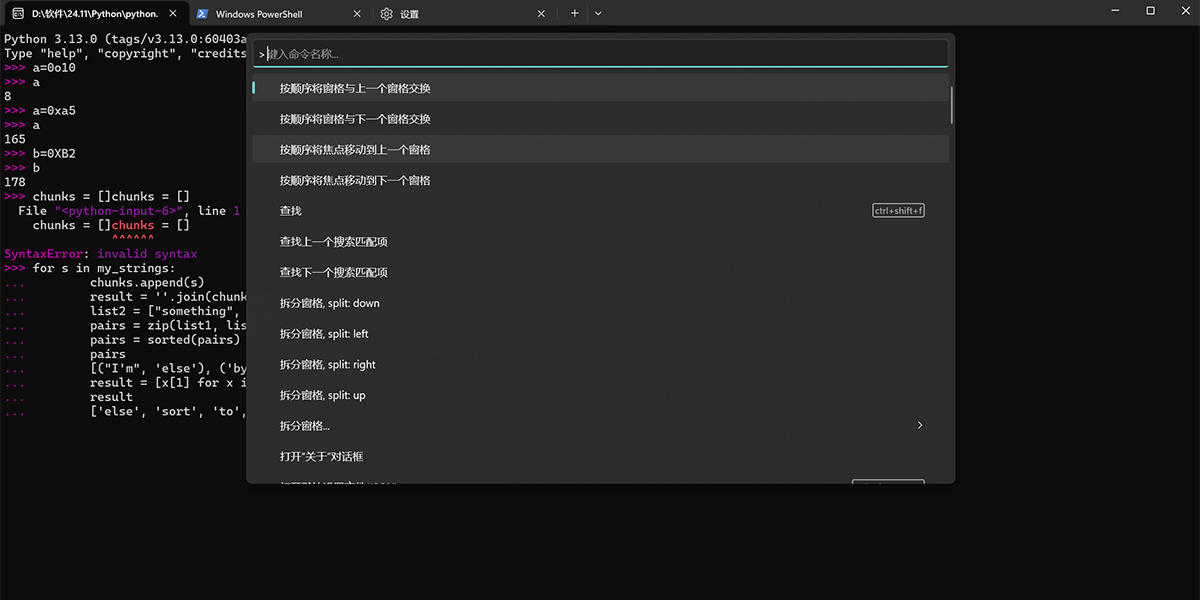Close the Windows PowerShell tab

pyautogui.click(x=357, y=14)
